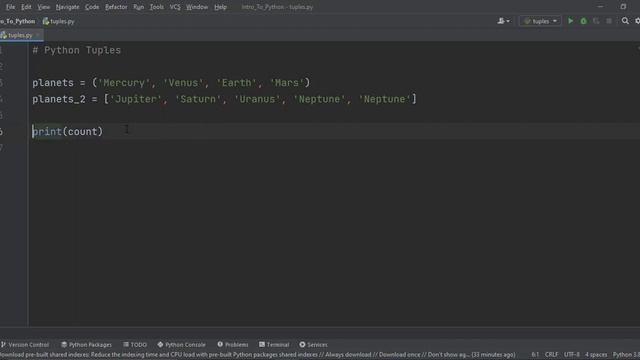Screen dimensions: 640x360
Task: Open the Python Packages tool window
Action: [x=87, y=344]
